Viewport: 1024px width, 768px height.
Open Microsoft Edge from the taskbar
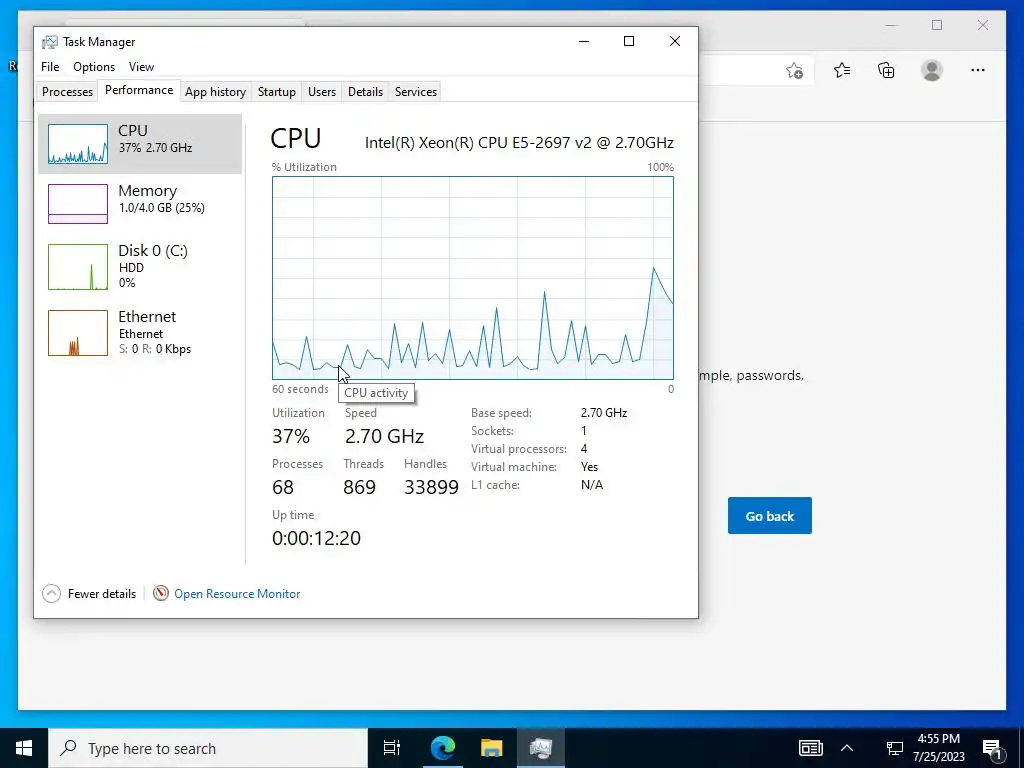443,748
